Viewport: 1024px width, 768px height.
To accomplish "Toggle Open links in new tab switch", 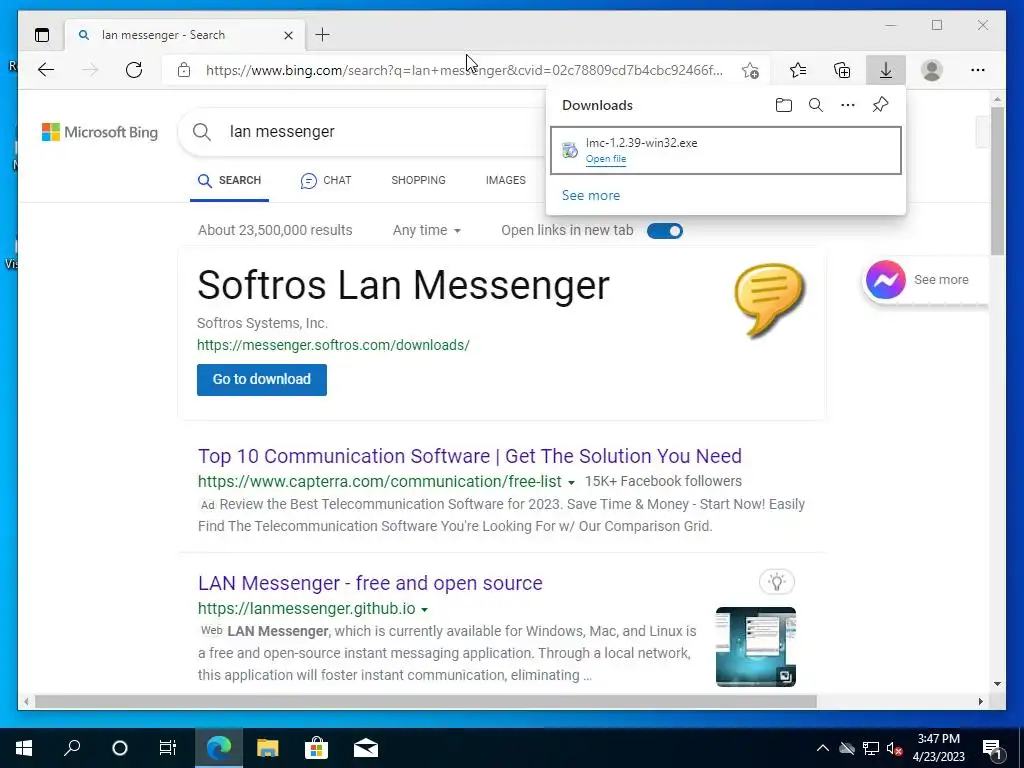I will pos(665,231).
